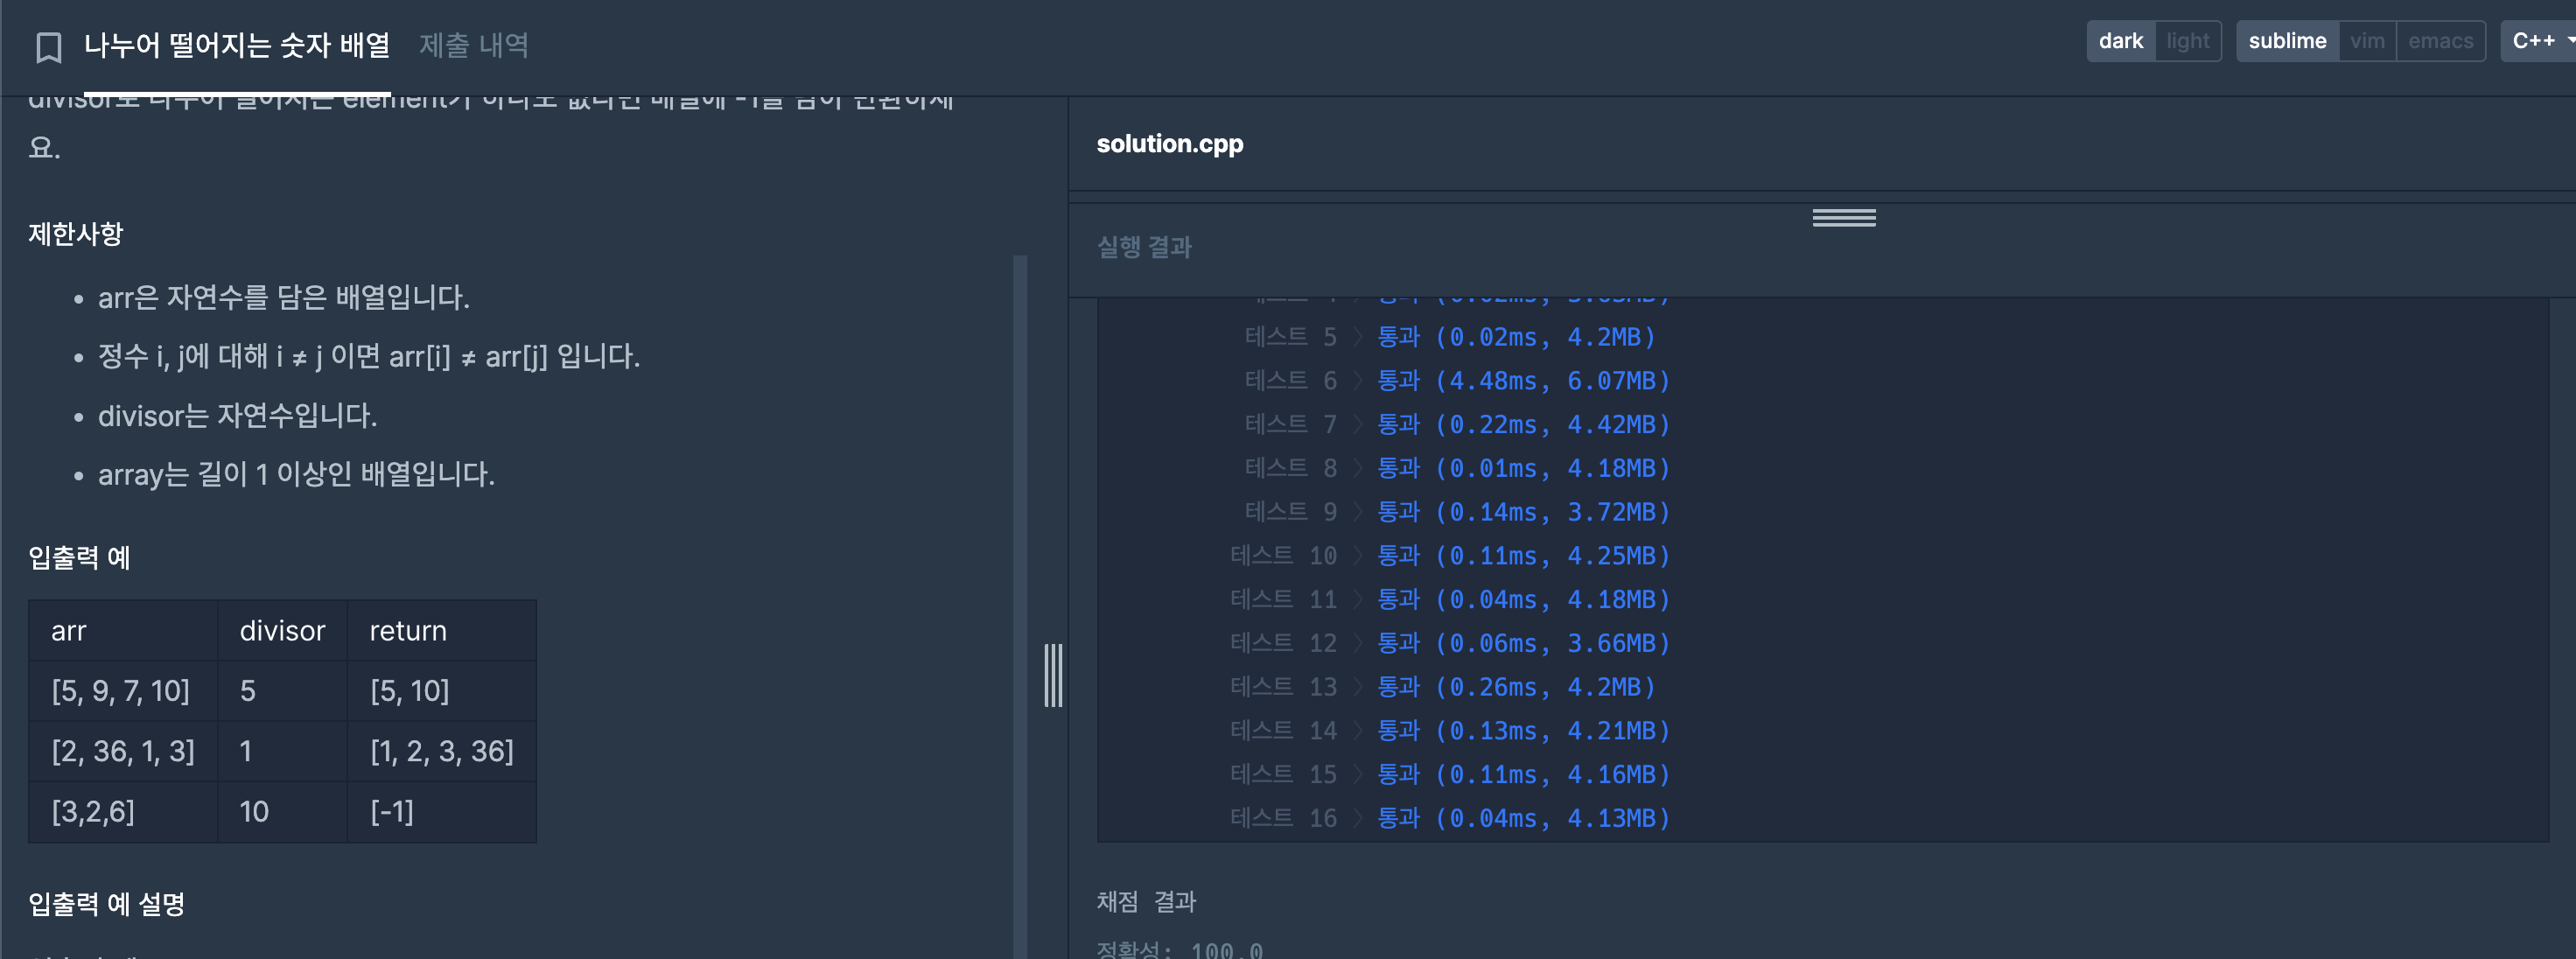The height and width of the screenshot is (959, 2576).
Task: Click table cell [2, 36, 1, 3]
Action: [123, 751]
